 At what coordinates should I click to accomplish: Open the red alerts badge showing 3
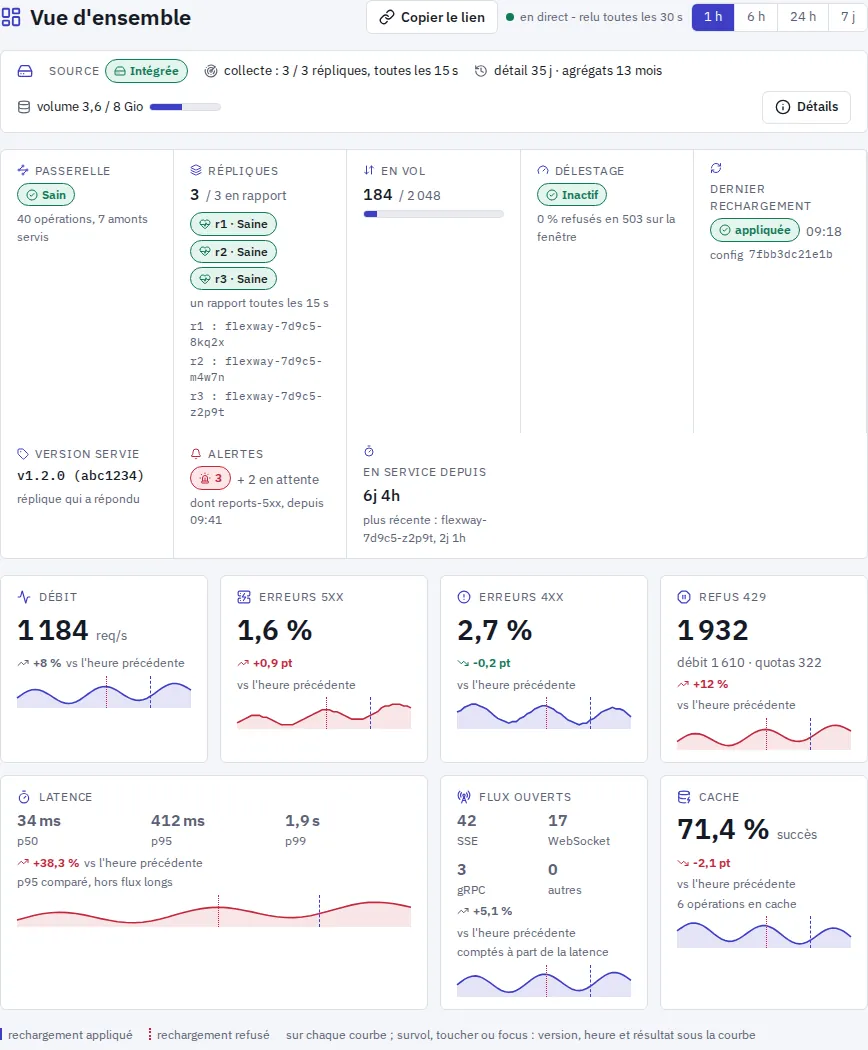(210, 479)
